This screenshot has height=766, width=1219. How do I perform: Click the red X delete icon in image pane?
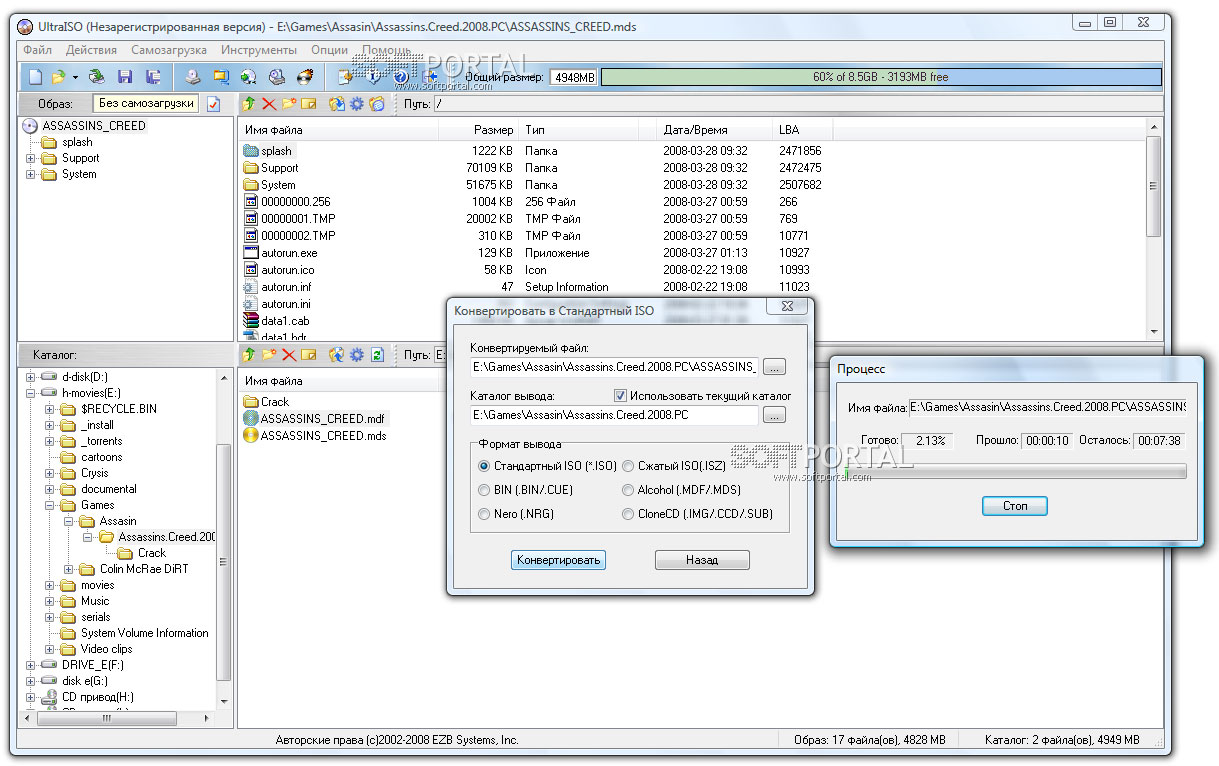(269, 104)
